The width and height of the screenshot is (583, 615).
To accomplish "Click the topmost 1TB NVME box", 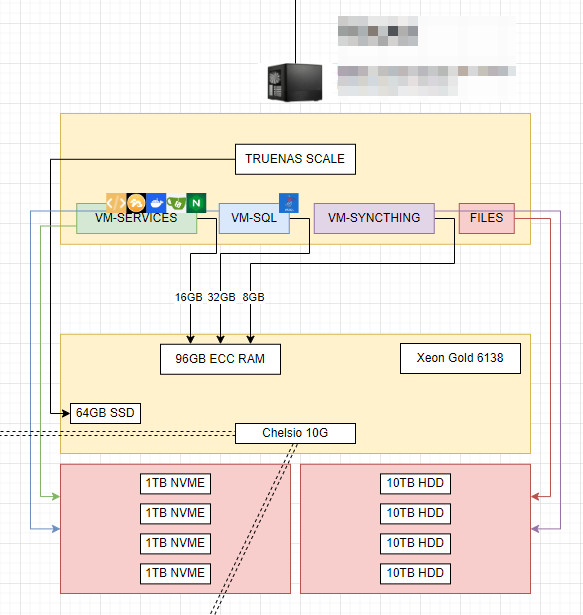I will coord(175,484).
